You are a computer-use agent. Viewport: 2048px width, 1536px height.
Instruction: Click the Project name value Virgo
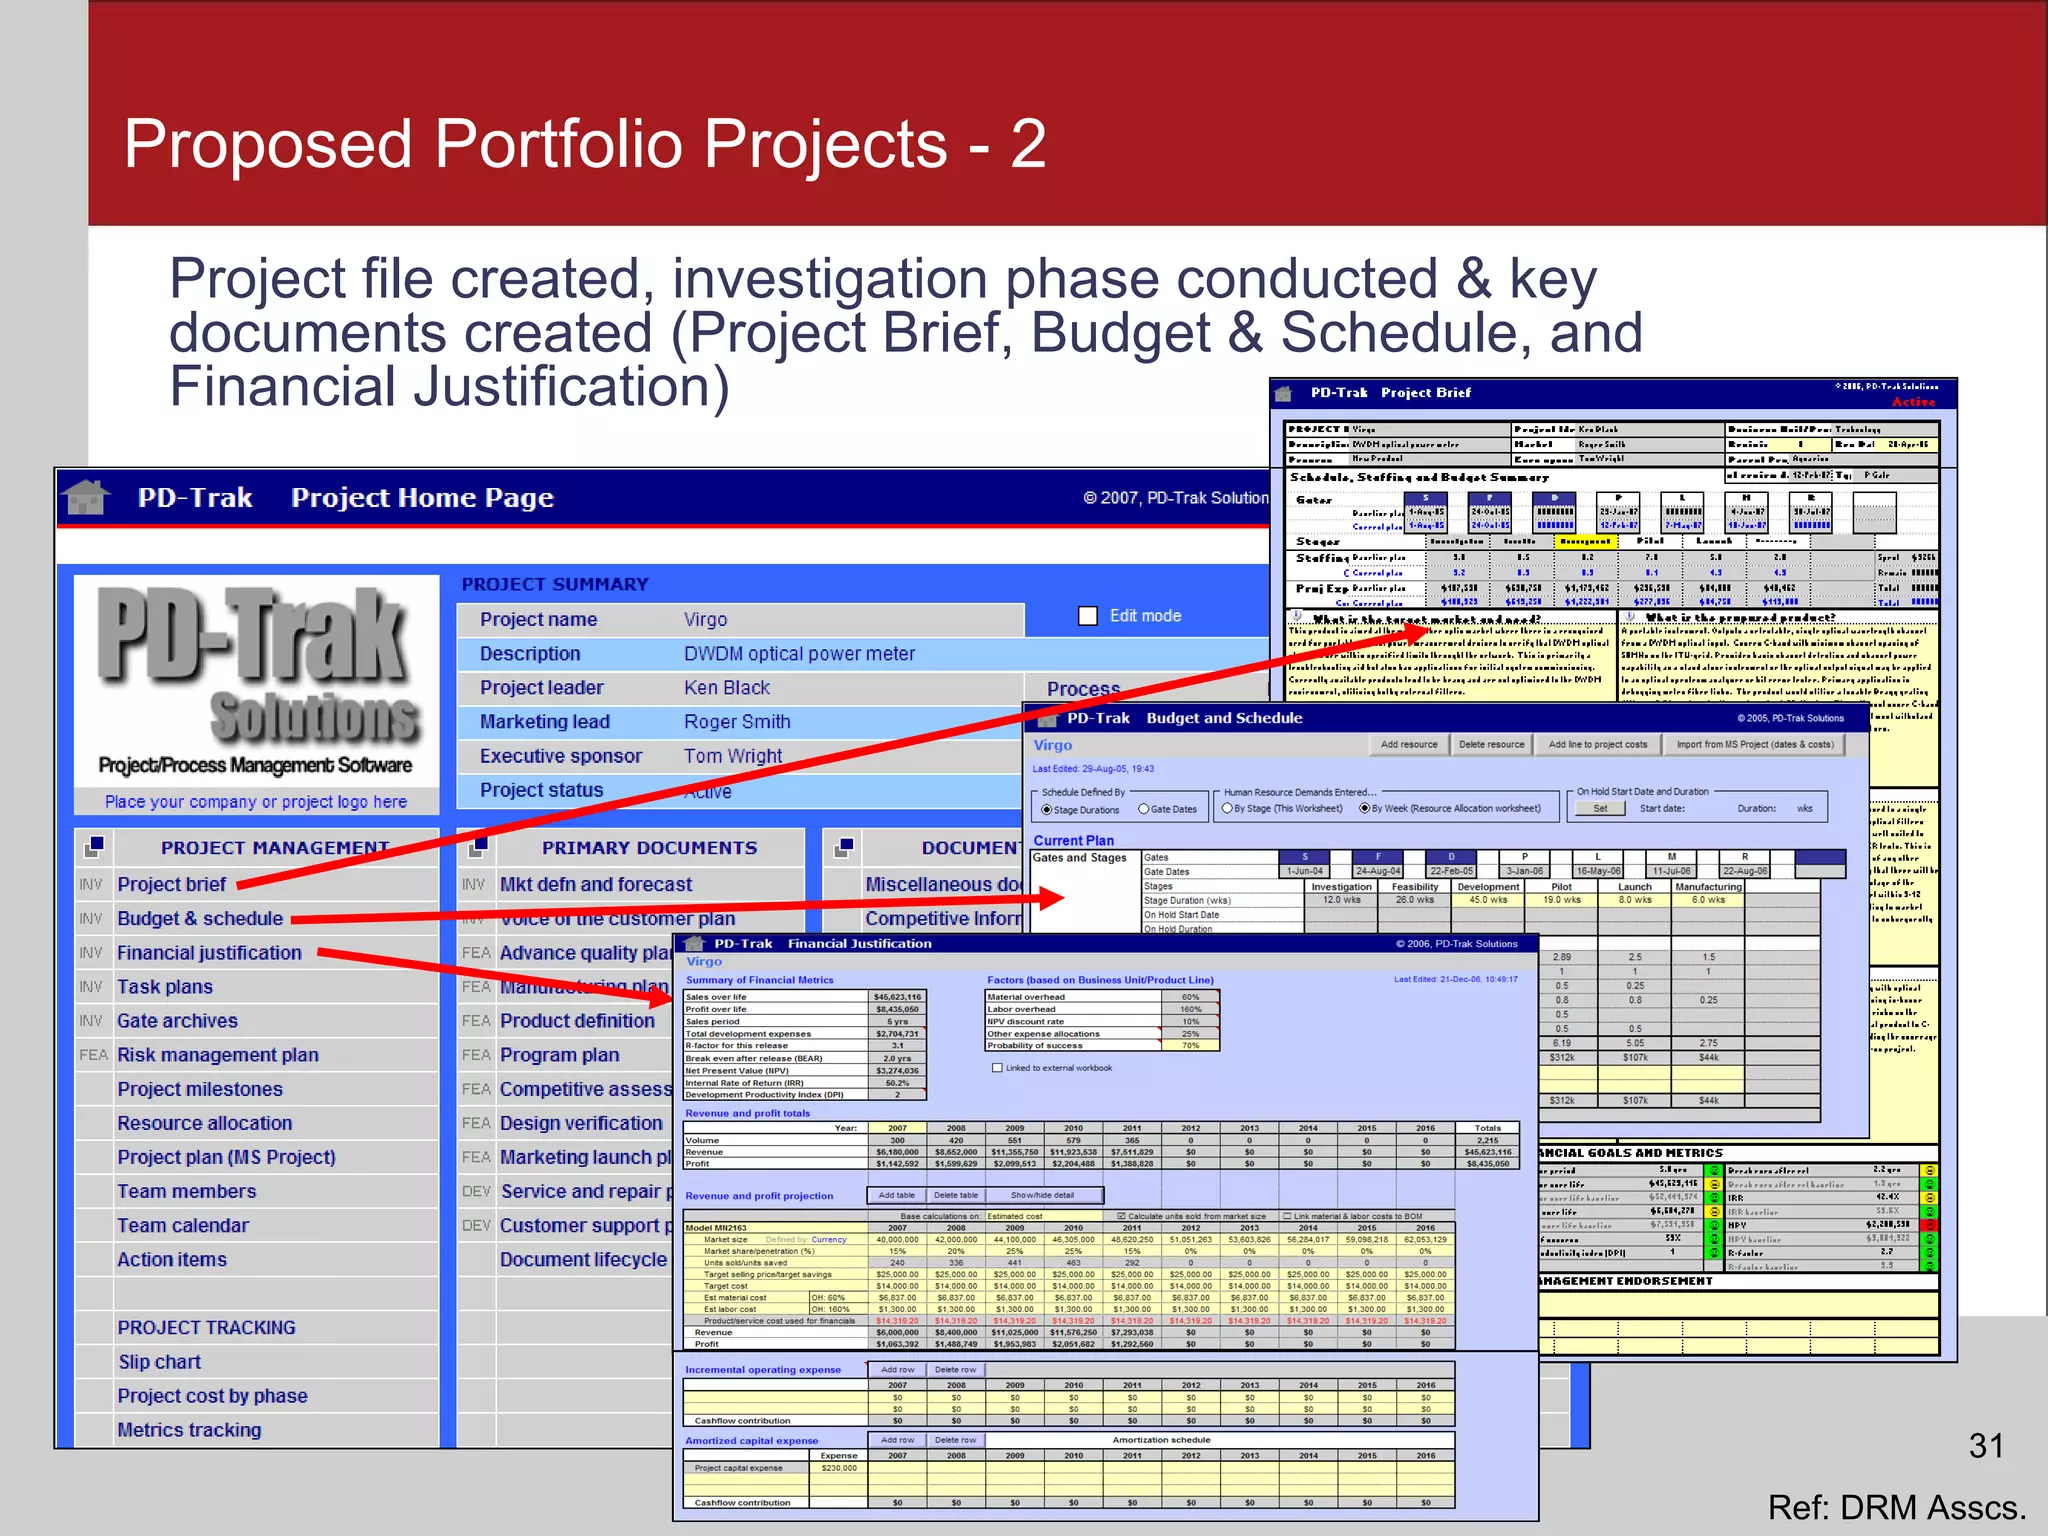point(705,620)
